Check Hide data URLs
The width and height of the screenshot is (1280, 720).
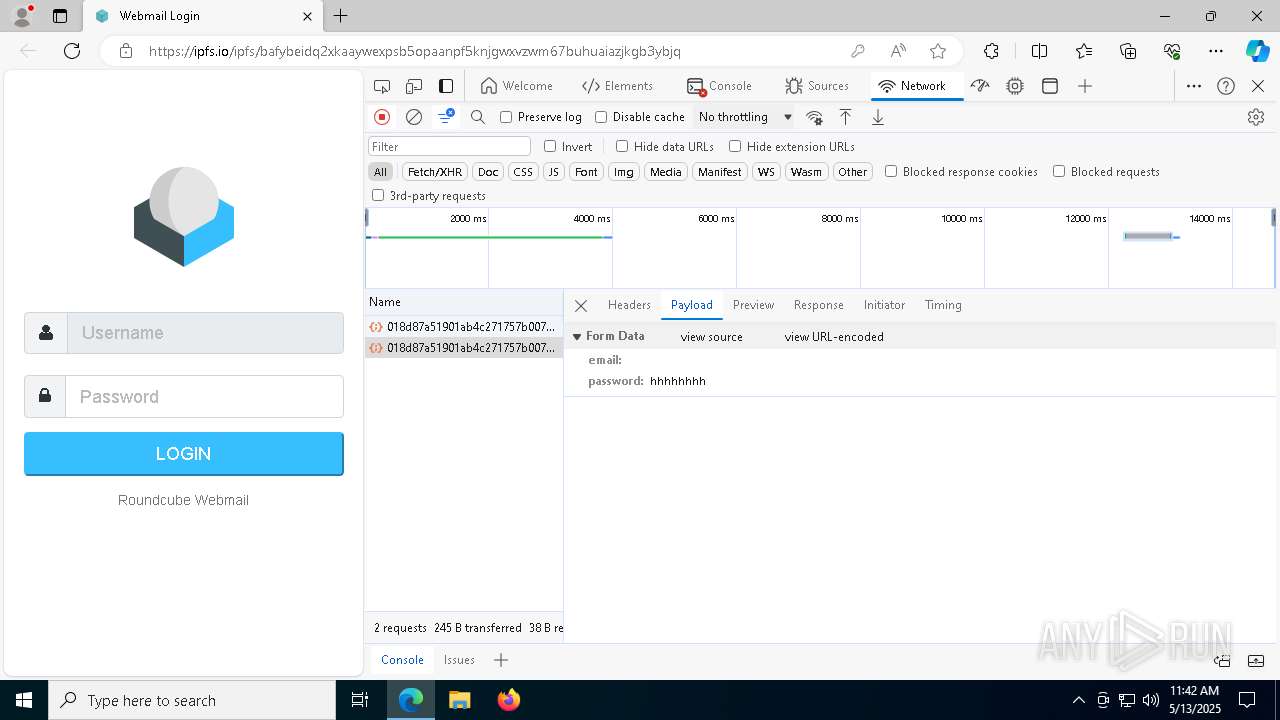[622, 146]
